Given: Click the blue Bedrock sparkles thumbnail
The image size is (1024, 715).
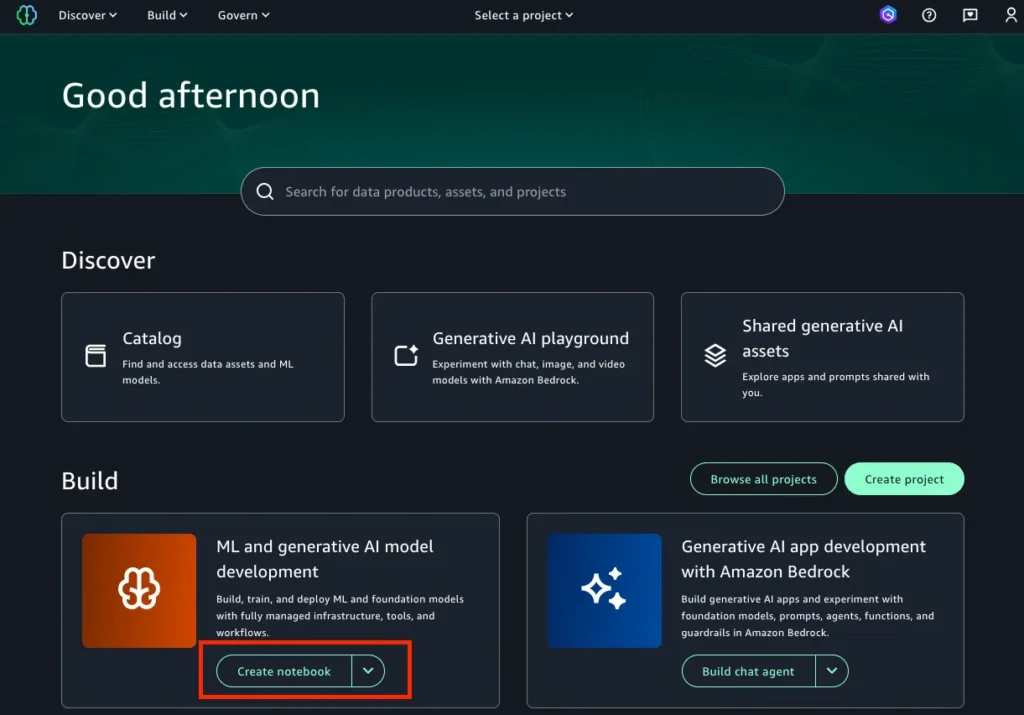Looking at the screenshot, I should [x=604, y=590].
